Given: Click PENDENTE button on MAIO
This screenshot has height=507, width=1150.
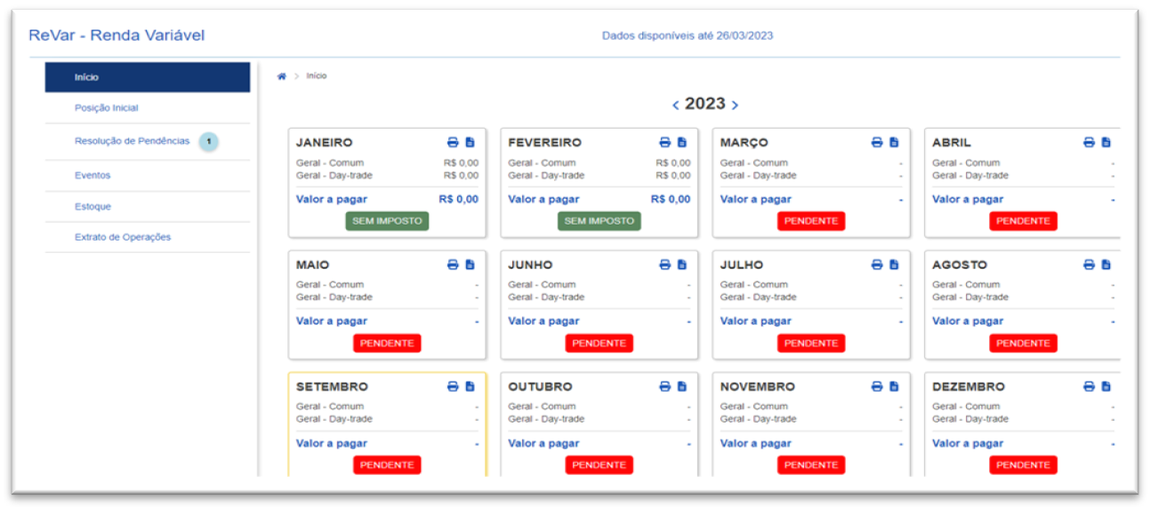Looking at the screenshot, I should (x=387, y=343).
